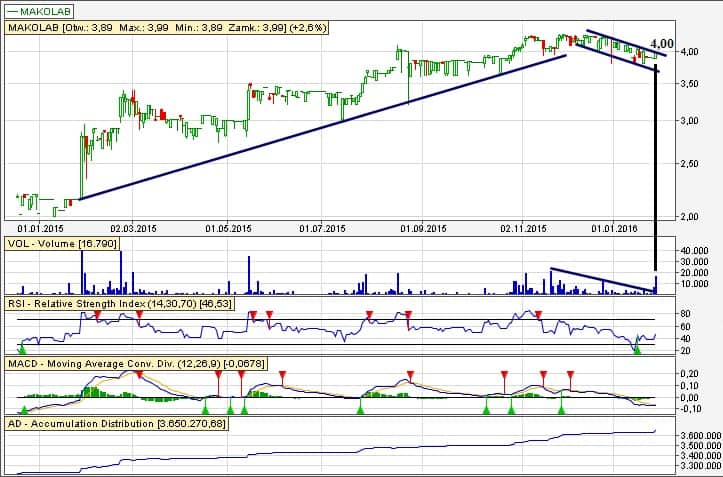This screenshot has width=723, height=477.
Task: Click the descending trendline above the volume bars
Action: (x=600, y=280)
